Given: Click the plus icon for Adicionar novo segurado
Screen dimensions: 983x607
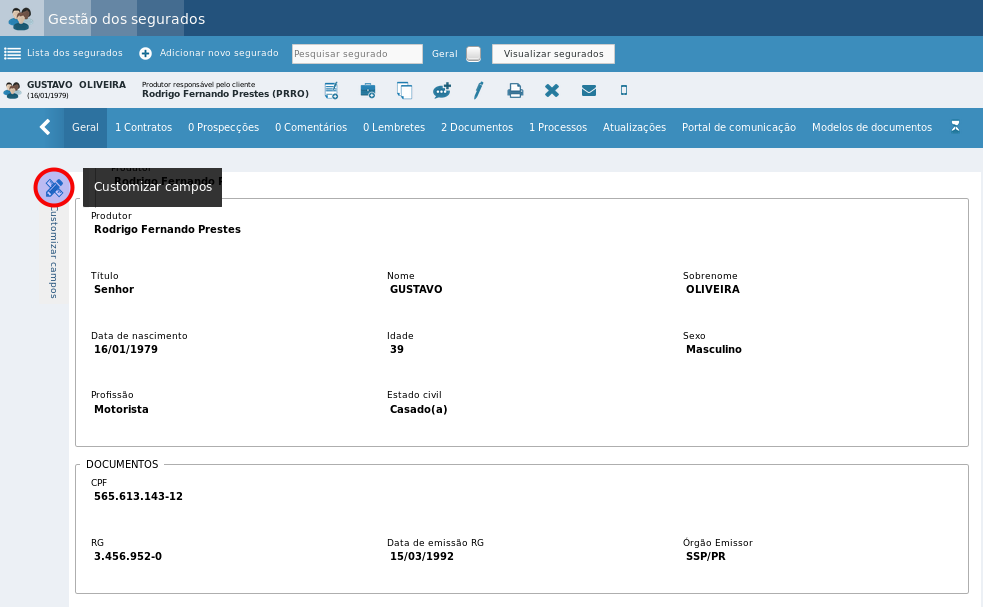Looking at the screenshot, I should pyautogui.click(x=145, y=53).
